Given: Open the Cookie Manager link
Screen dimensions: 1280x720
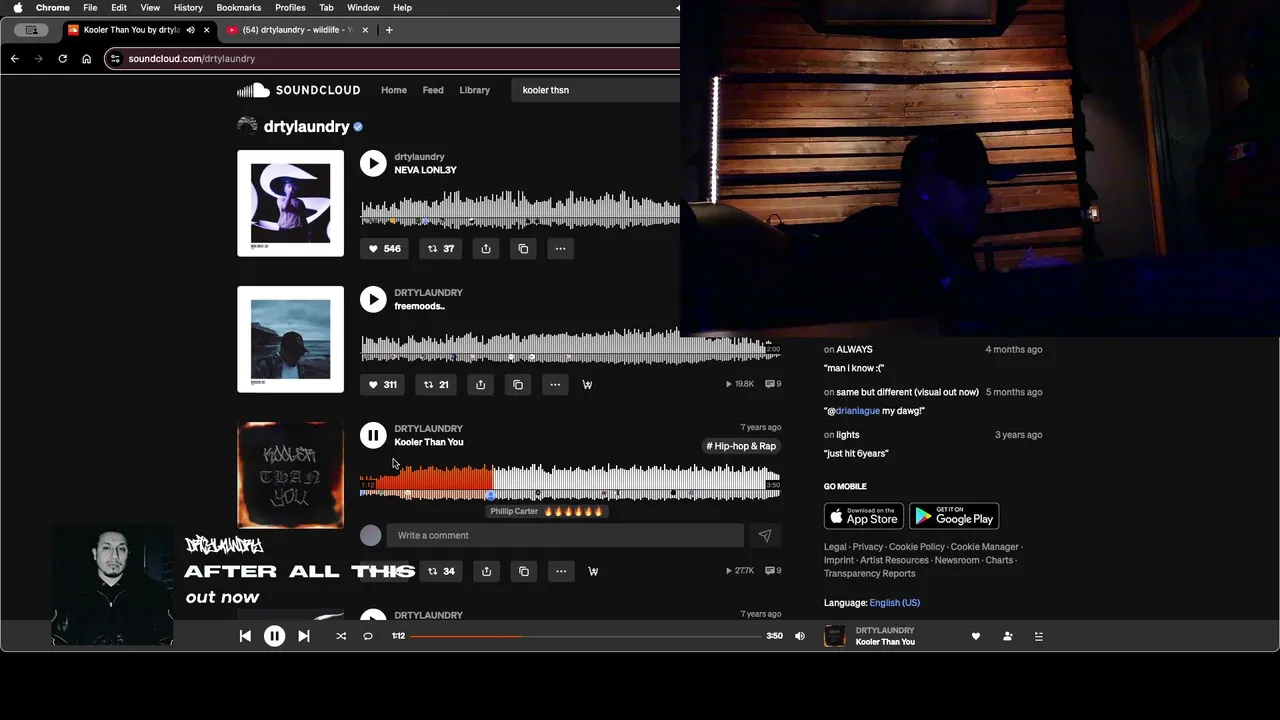Looking at the screenshot, I should coord(984,547).
